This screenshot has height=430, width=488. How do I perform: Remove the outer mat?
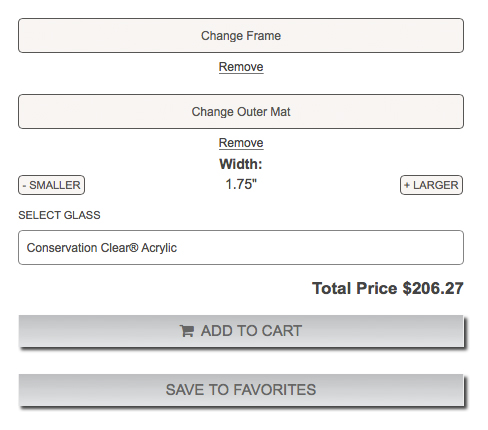click(241, 143)
